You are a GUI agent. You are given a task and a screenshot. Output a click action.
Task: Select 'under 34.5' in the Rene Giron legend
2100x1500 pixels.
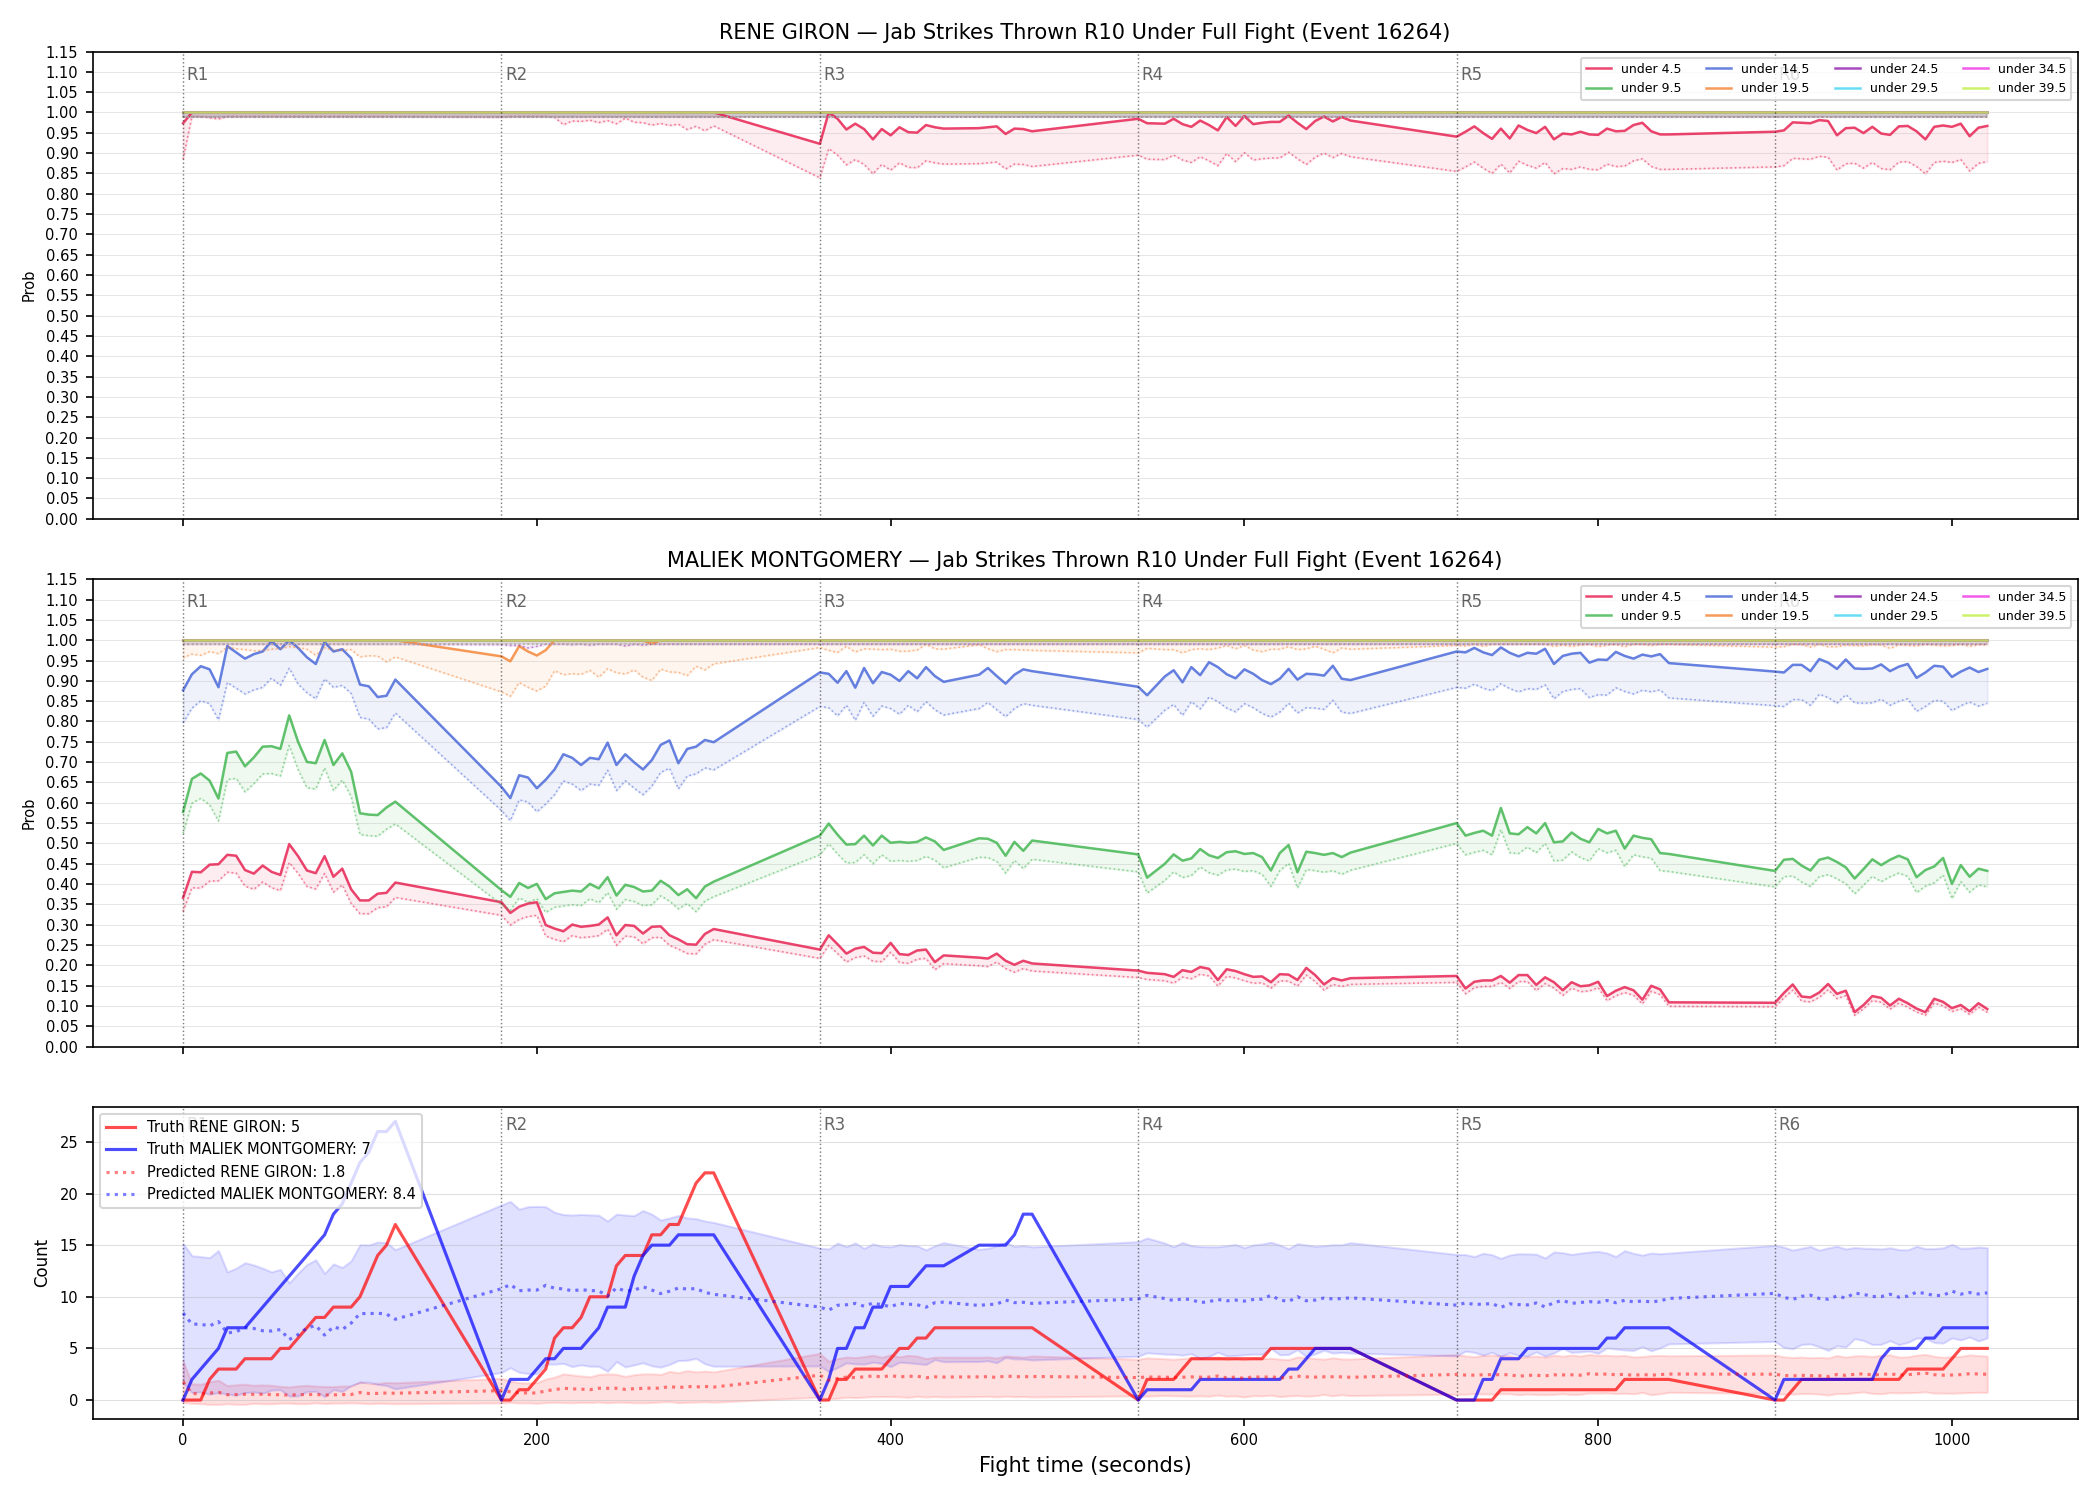[2014, 69]
